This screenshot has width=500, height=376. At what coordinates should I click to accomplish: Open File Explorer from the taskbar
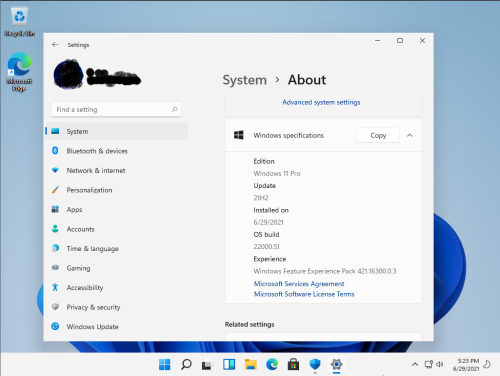250,364
